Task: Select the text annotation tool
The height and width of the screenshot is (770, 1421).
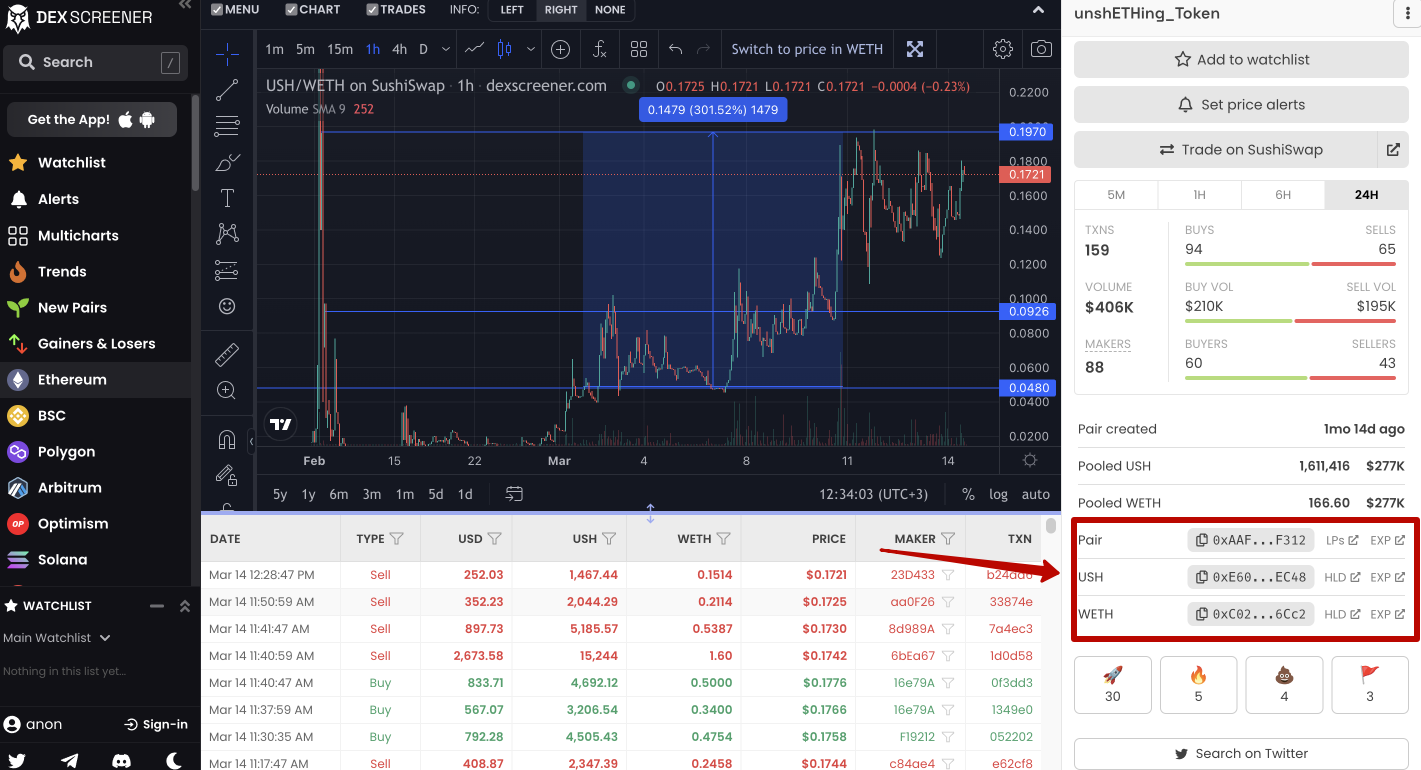Action: click(227, 198)
